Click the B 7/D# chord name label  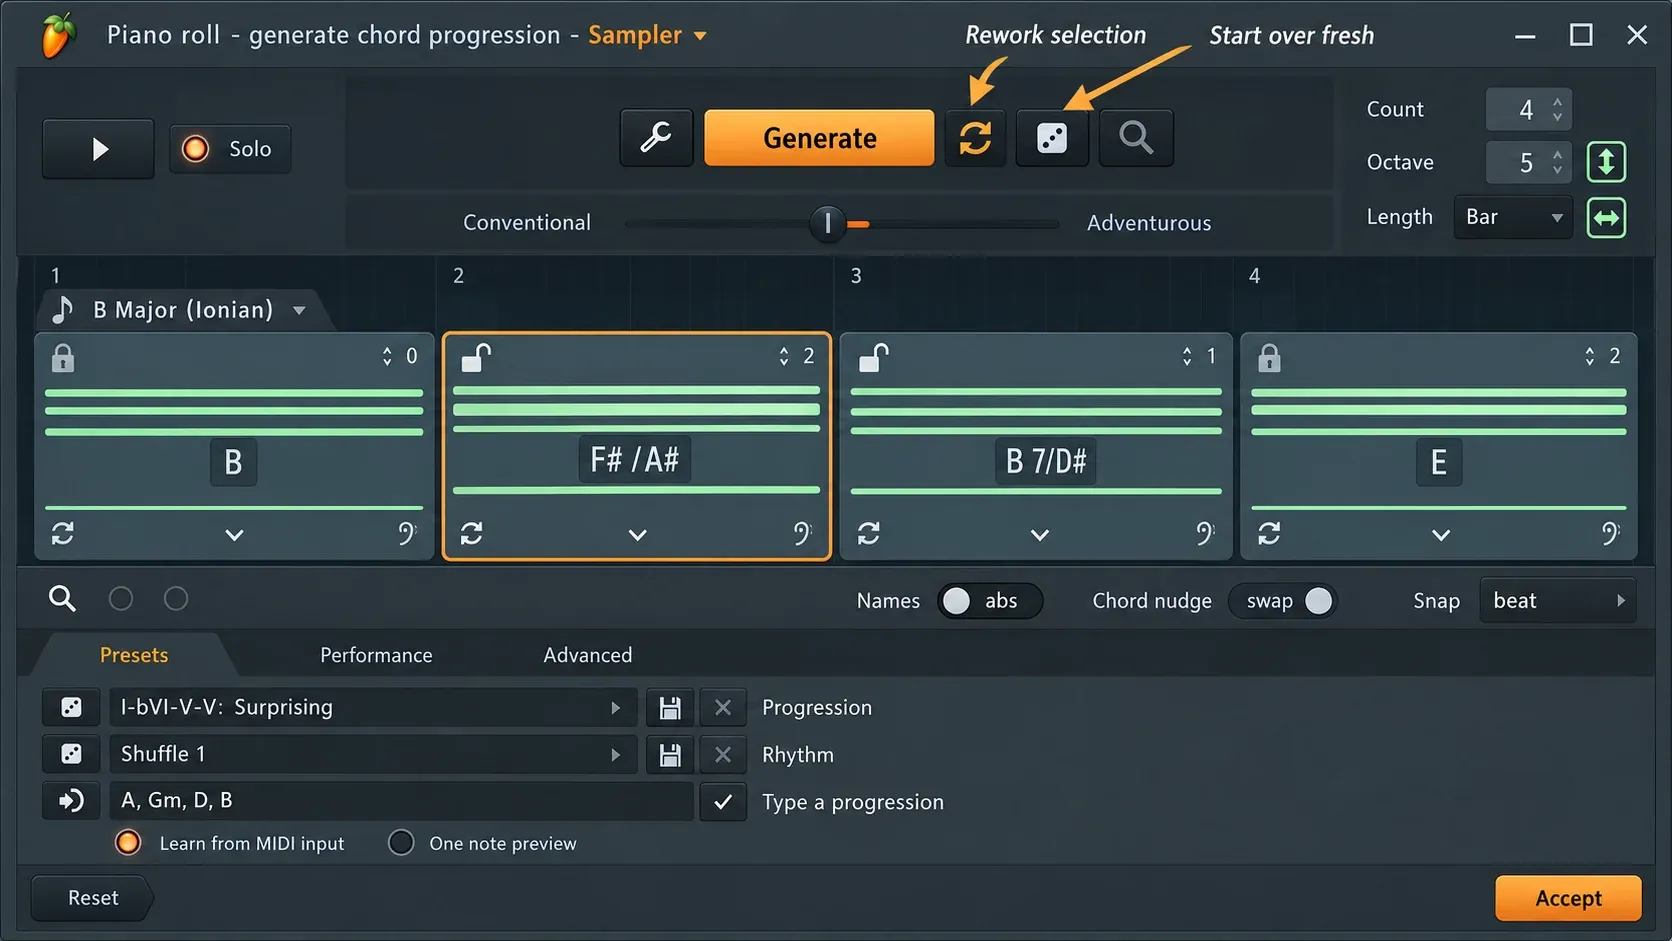1046,461
